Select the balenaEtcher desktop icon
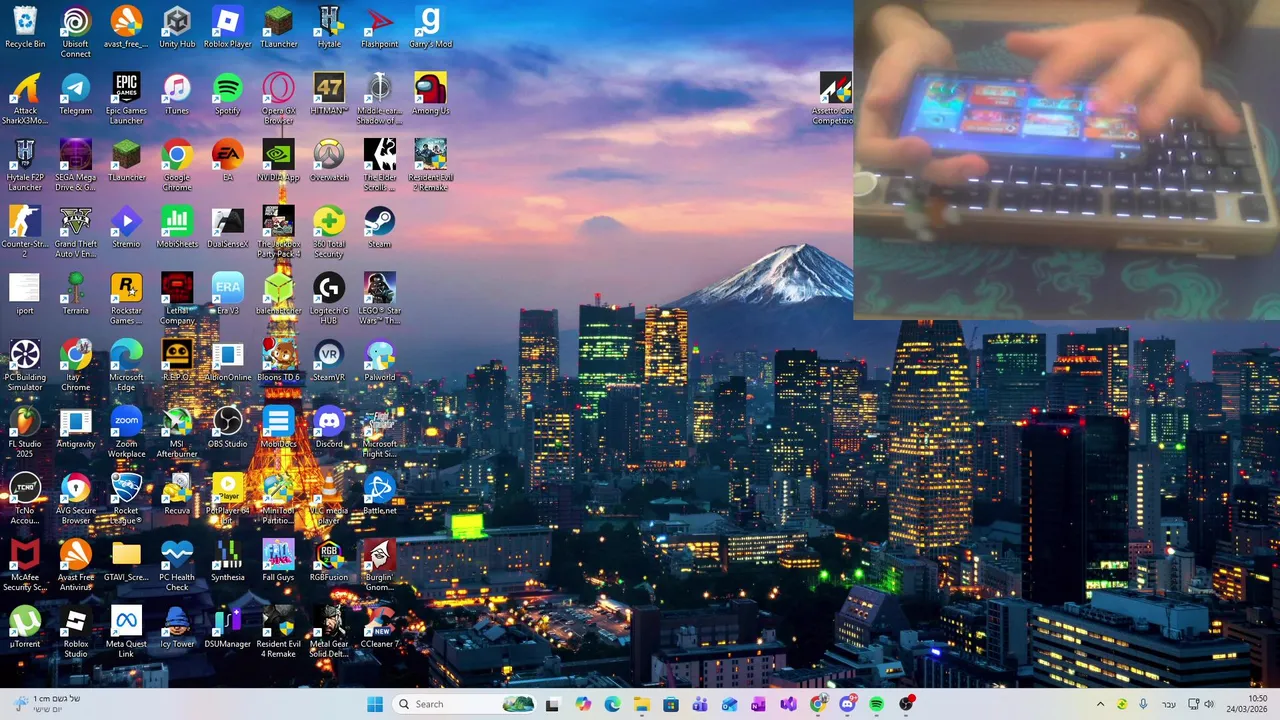 click(278, 294)
